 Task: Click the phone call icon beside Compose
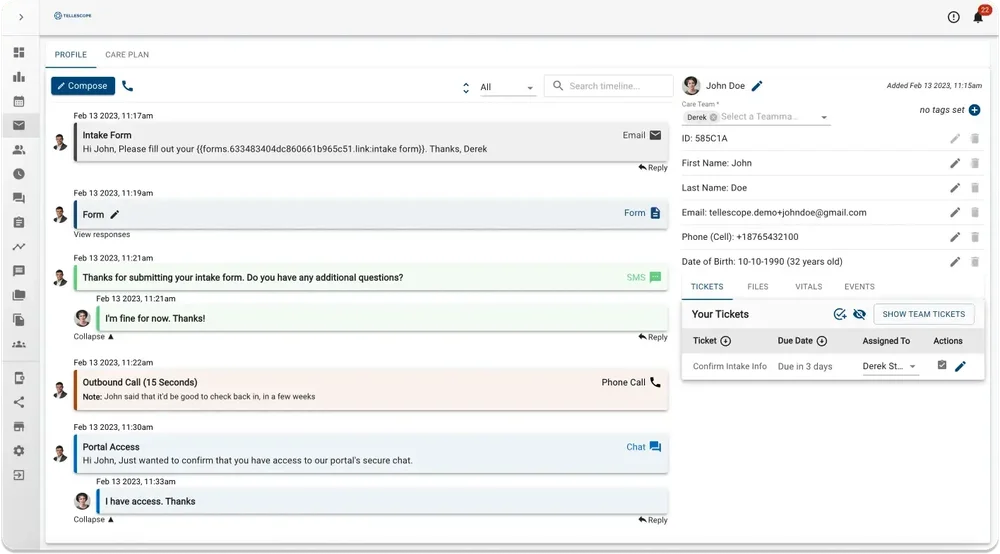pos(128,86)
